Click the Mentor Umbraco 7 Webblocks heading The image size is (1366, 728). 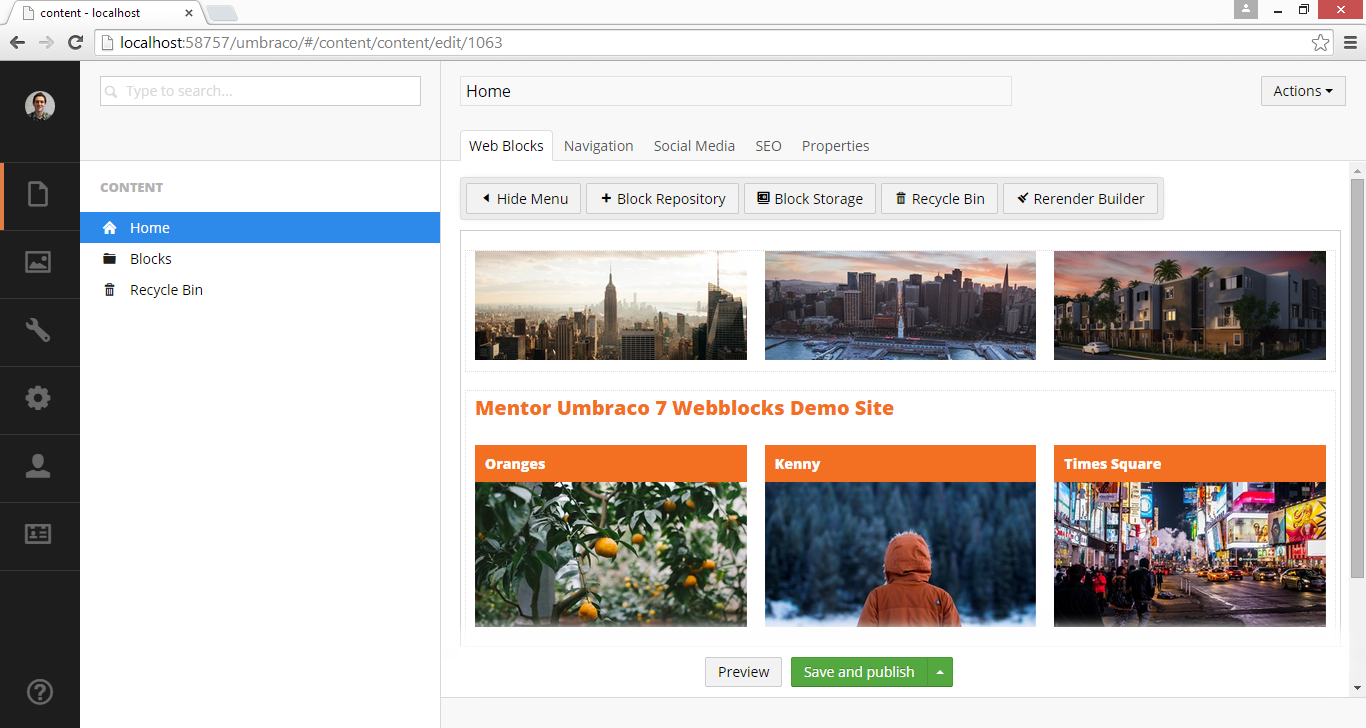pos(684,408)
